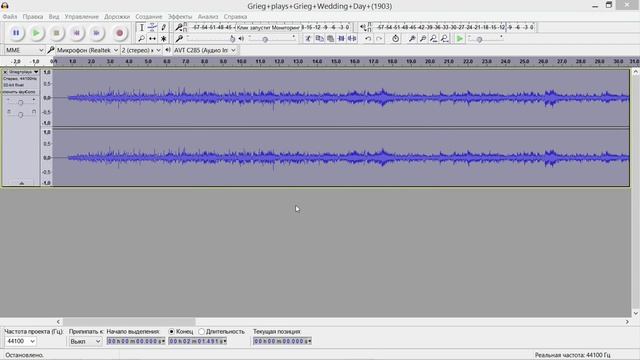Click the green Play-at-speed button
The image size is (640, 360).
(x=460, y=38)
